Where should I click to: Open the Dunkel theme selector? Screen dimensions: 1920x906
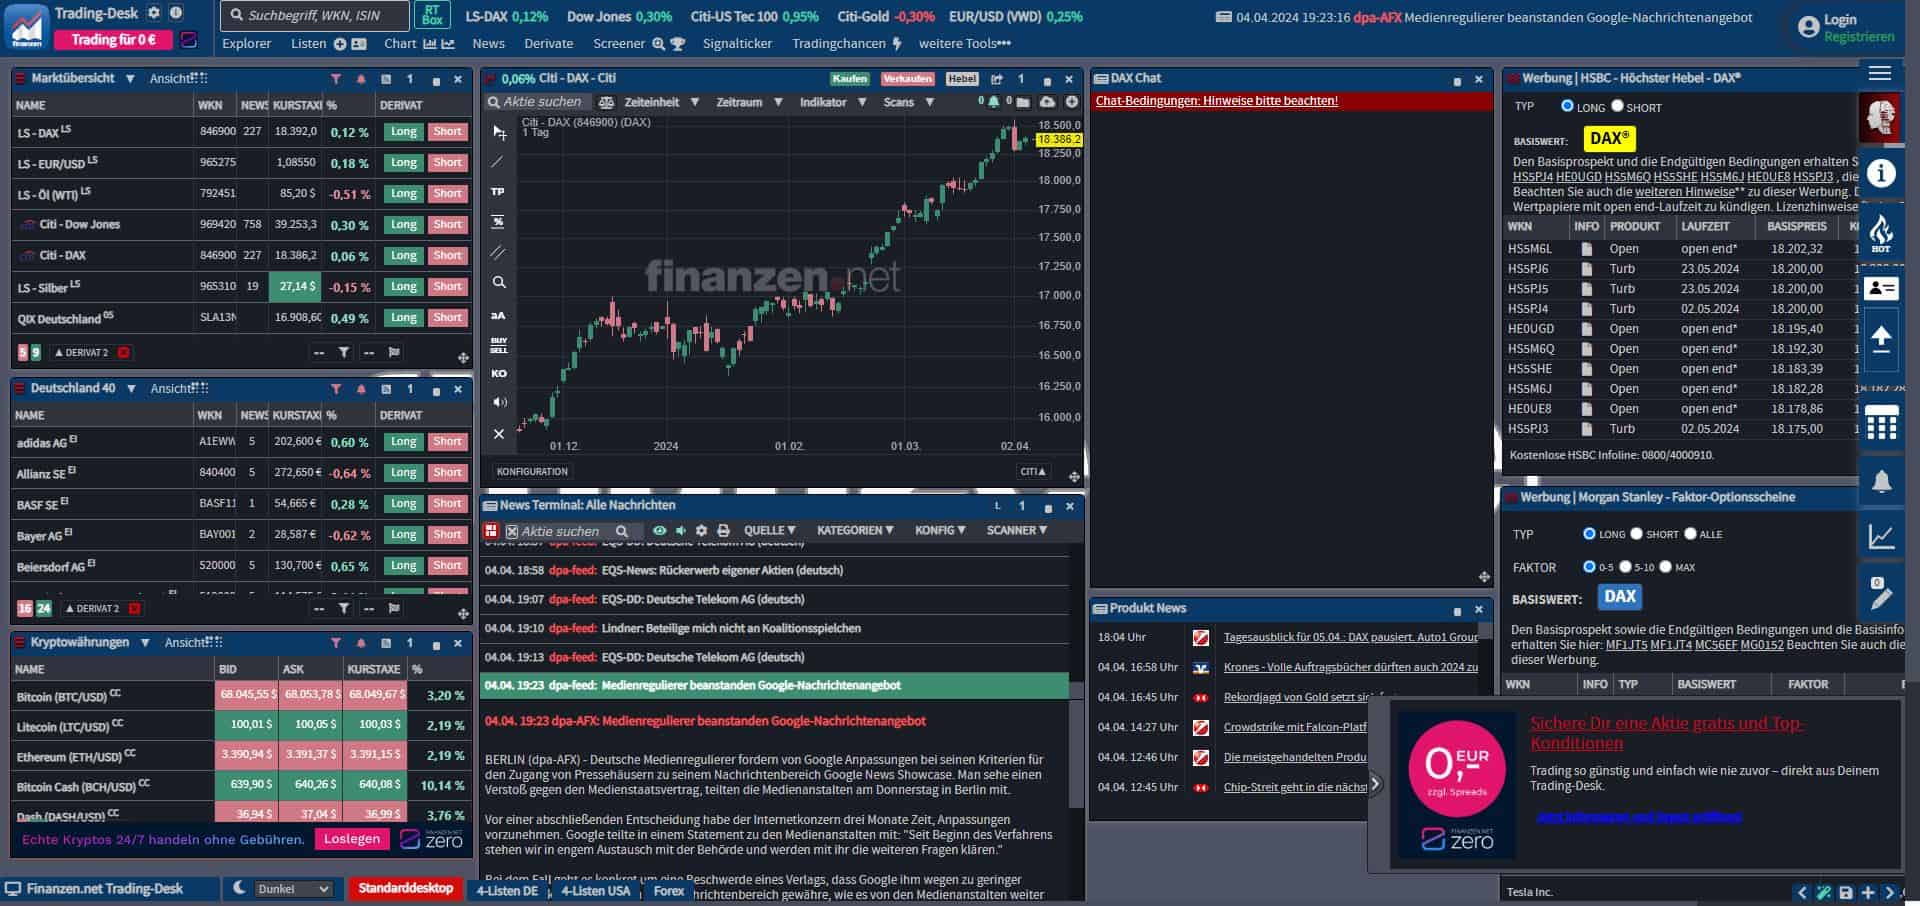(x=292, y=889)
